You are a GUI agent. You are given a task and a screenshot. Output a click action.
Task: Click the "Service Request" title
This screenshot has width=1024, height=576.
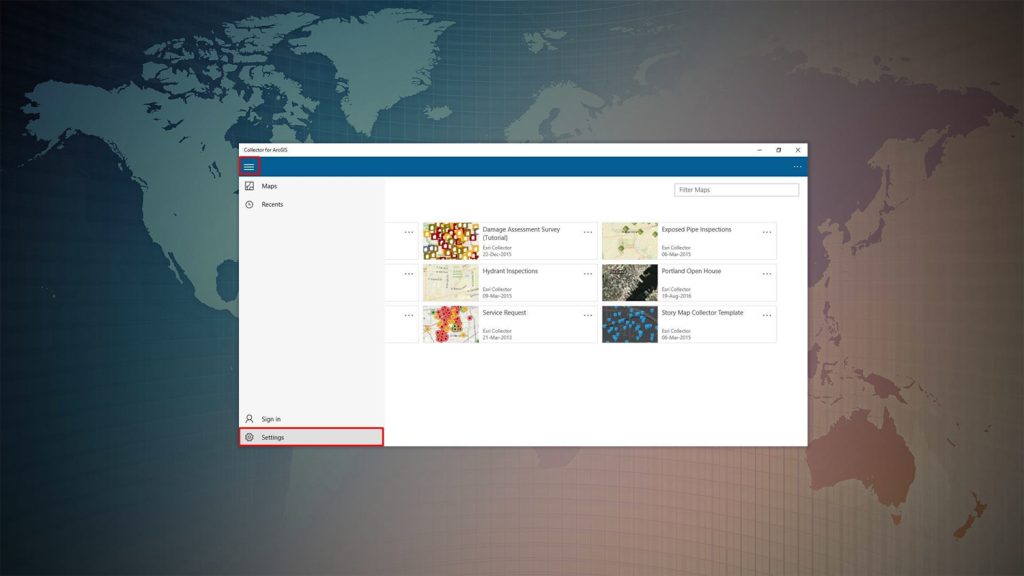tap(504, 313)
